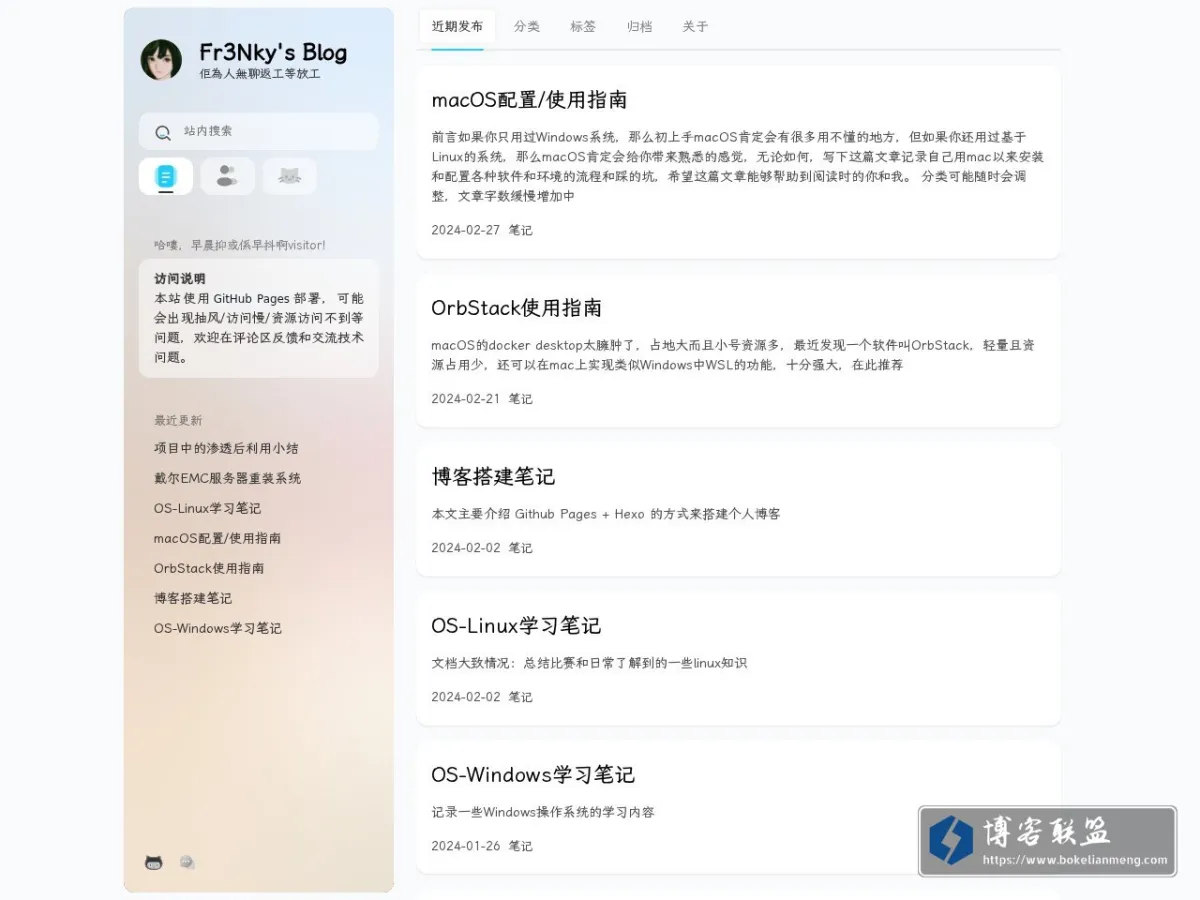Focus the 站内搜索 search field
1200x900 pixels.
(258, 131)
